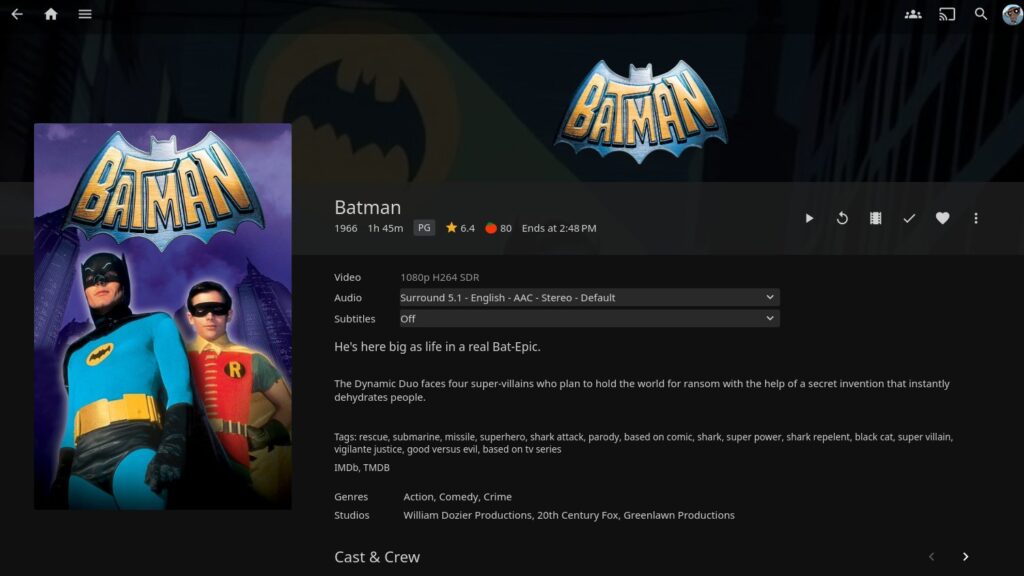Click the Batman logo banner
Image resolution: width=1024 pixels, height=576 pixels.
[x=641, y=110]
